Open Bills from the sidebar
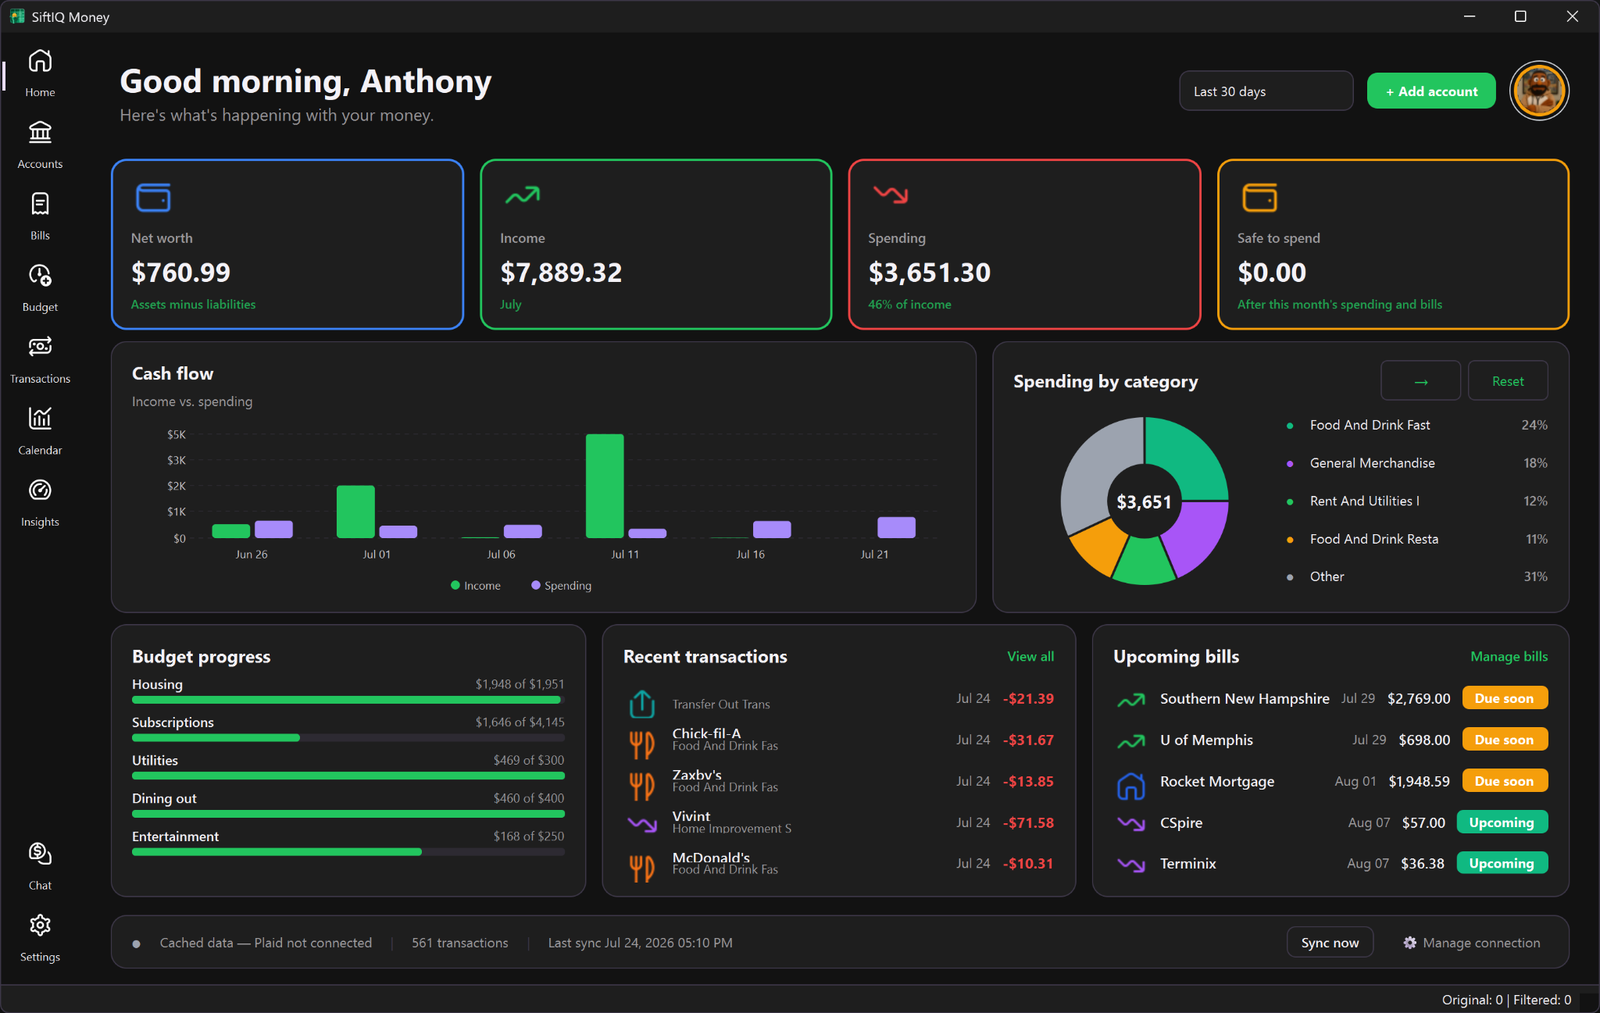1600x1013 pixels. [x=40, y=204]
